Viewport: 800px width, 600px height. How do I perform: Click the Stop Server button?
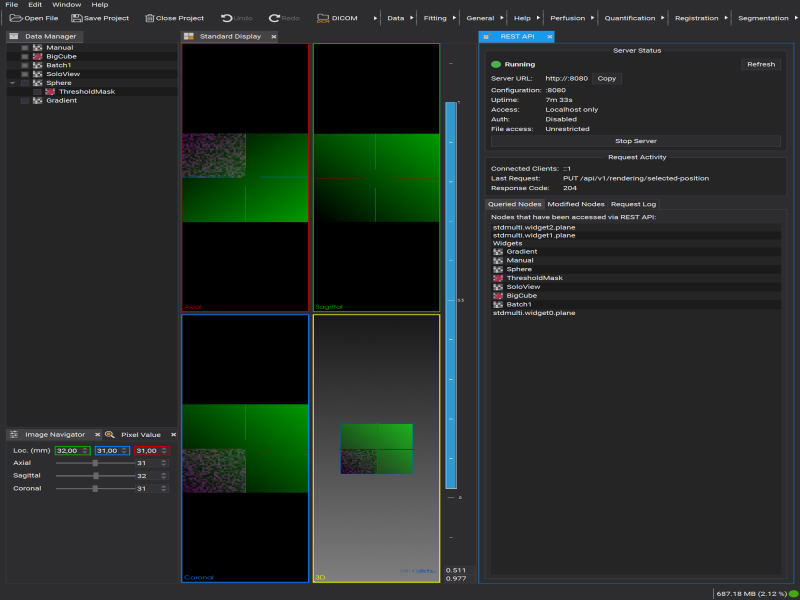636,141
